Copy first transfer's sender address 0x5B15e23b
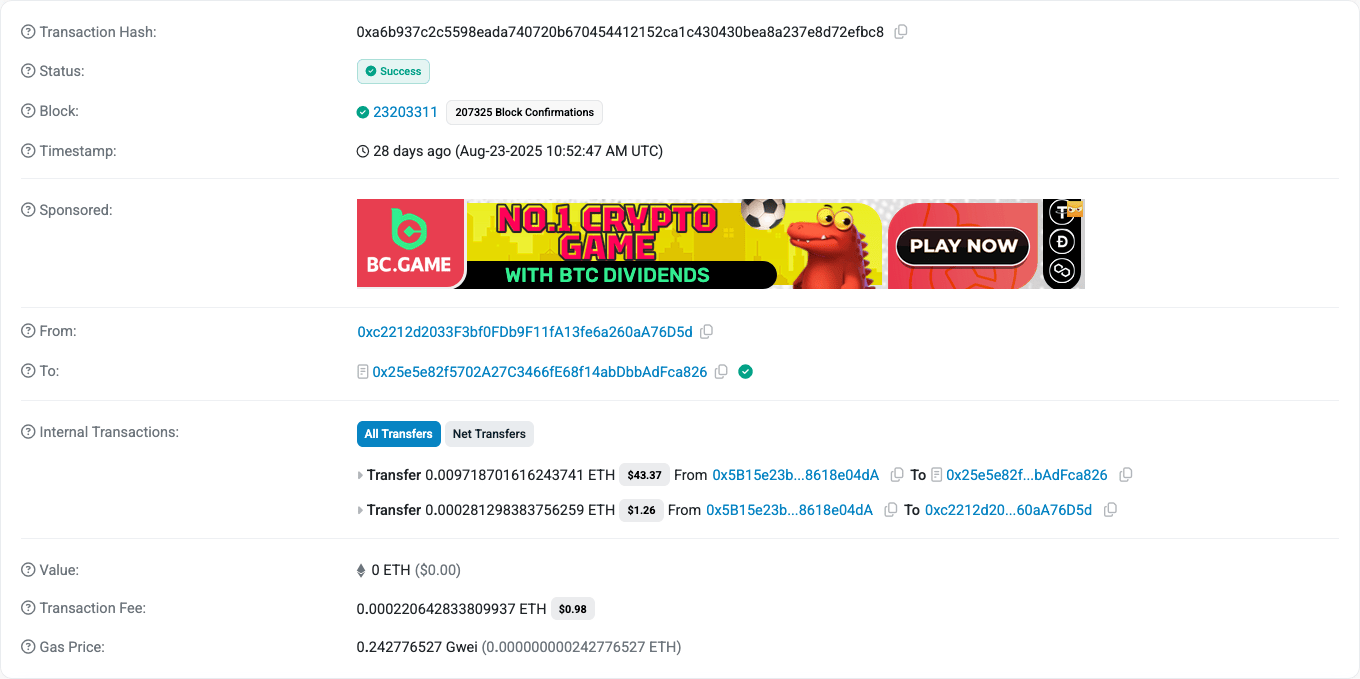 click(x=896, y=475)
